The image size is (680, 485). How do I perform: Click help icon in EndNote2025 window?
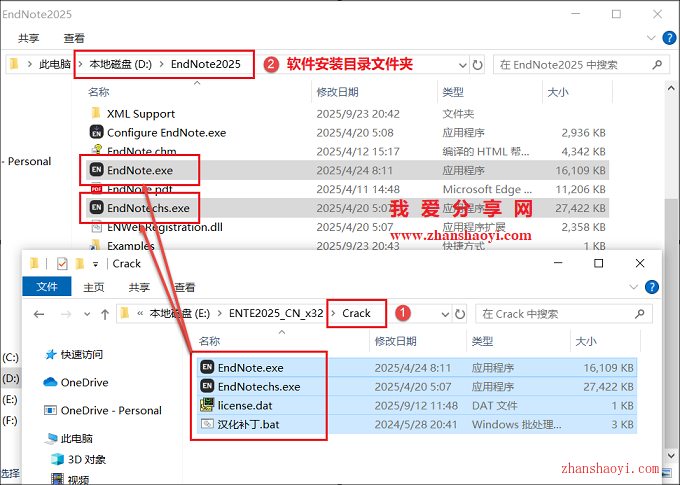point(669,38)
